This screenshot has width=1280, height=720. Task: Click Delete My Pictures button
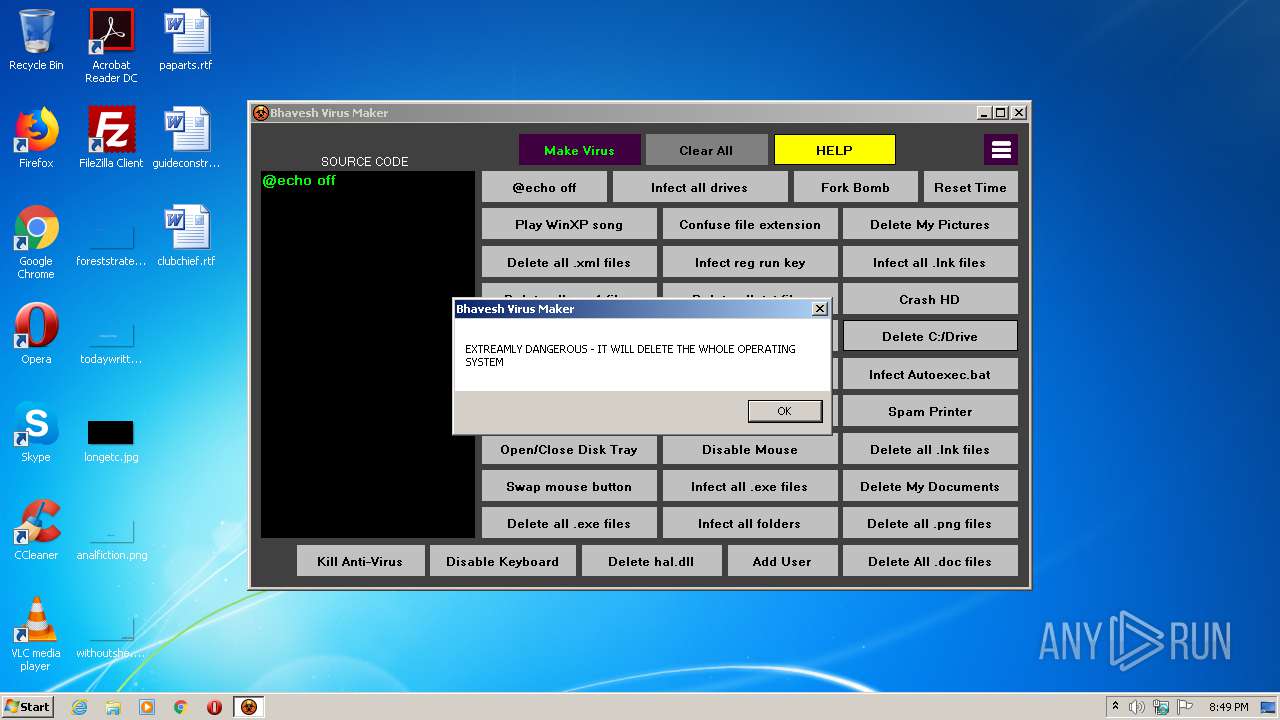click(x=930, y=224)
